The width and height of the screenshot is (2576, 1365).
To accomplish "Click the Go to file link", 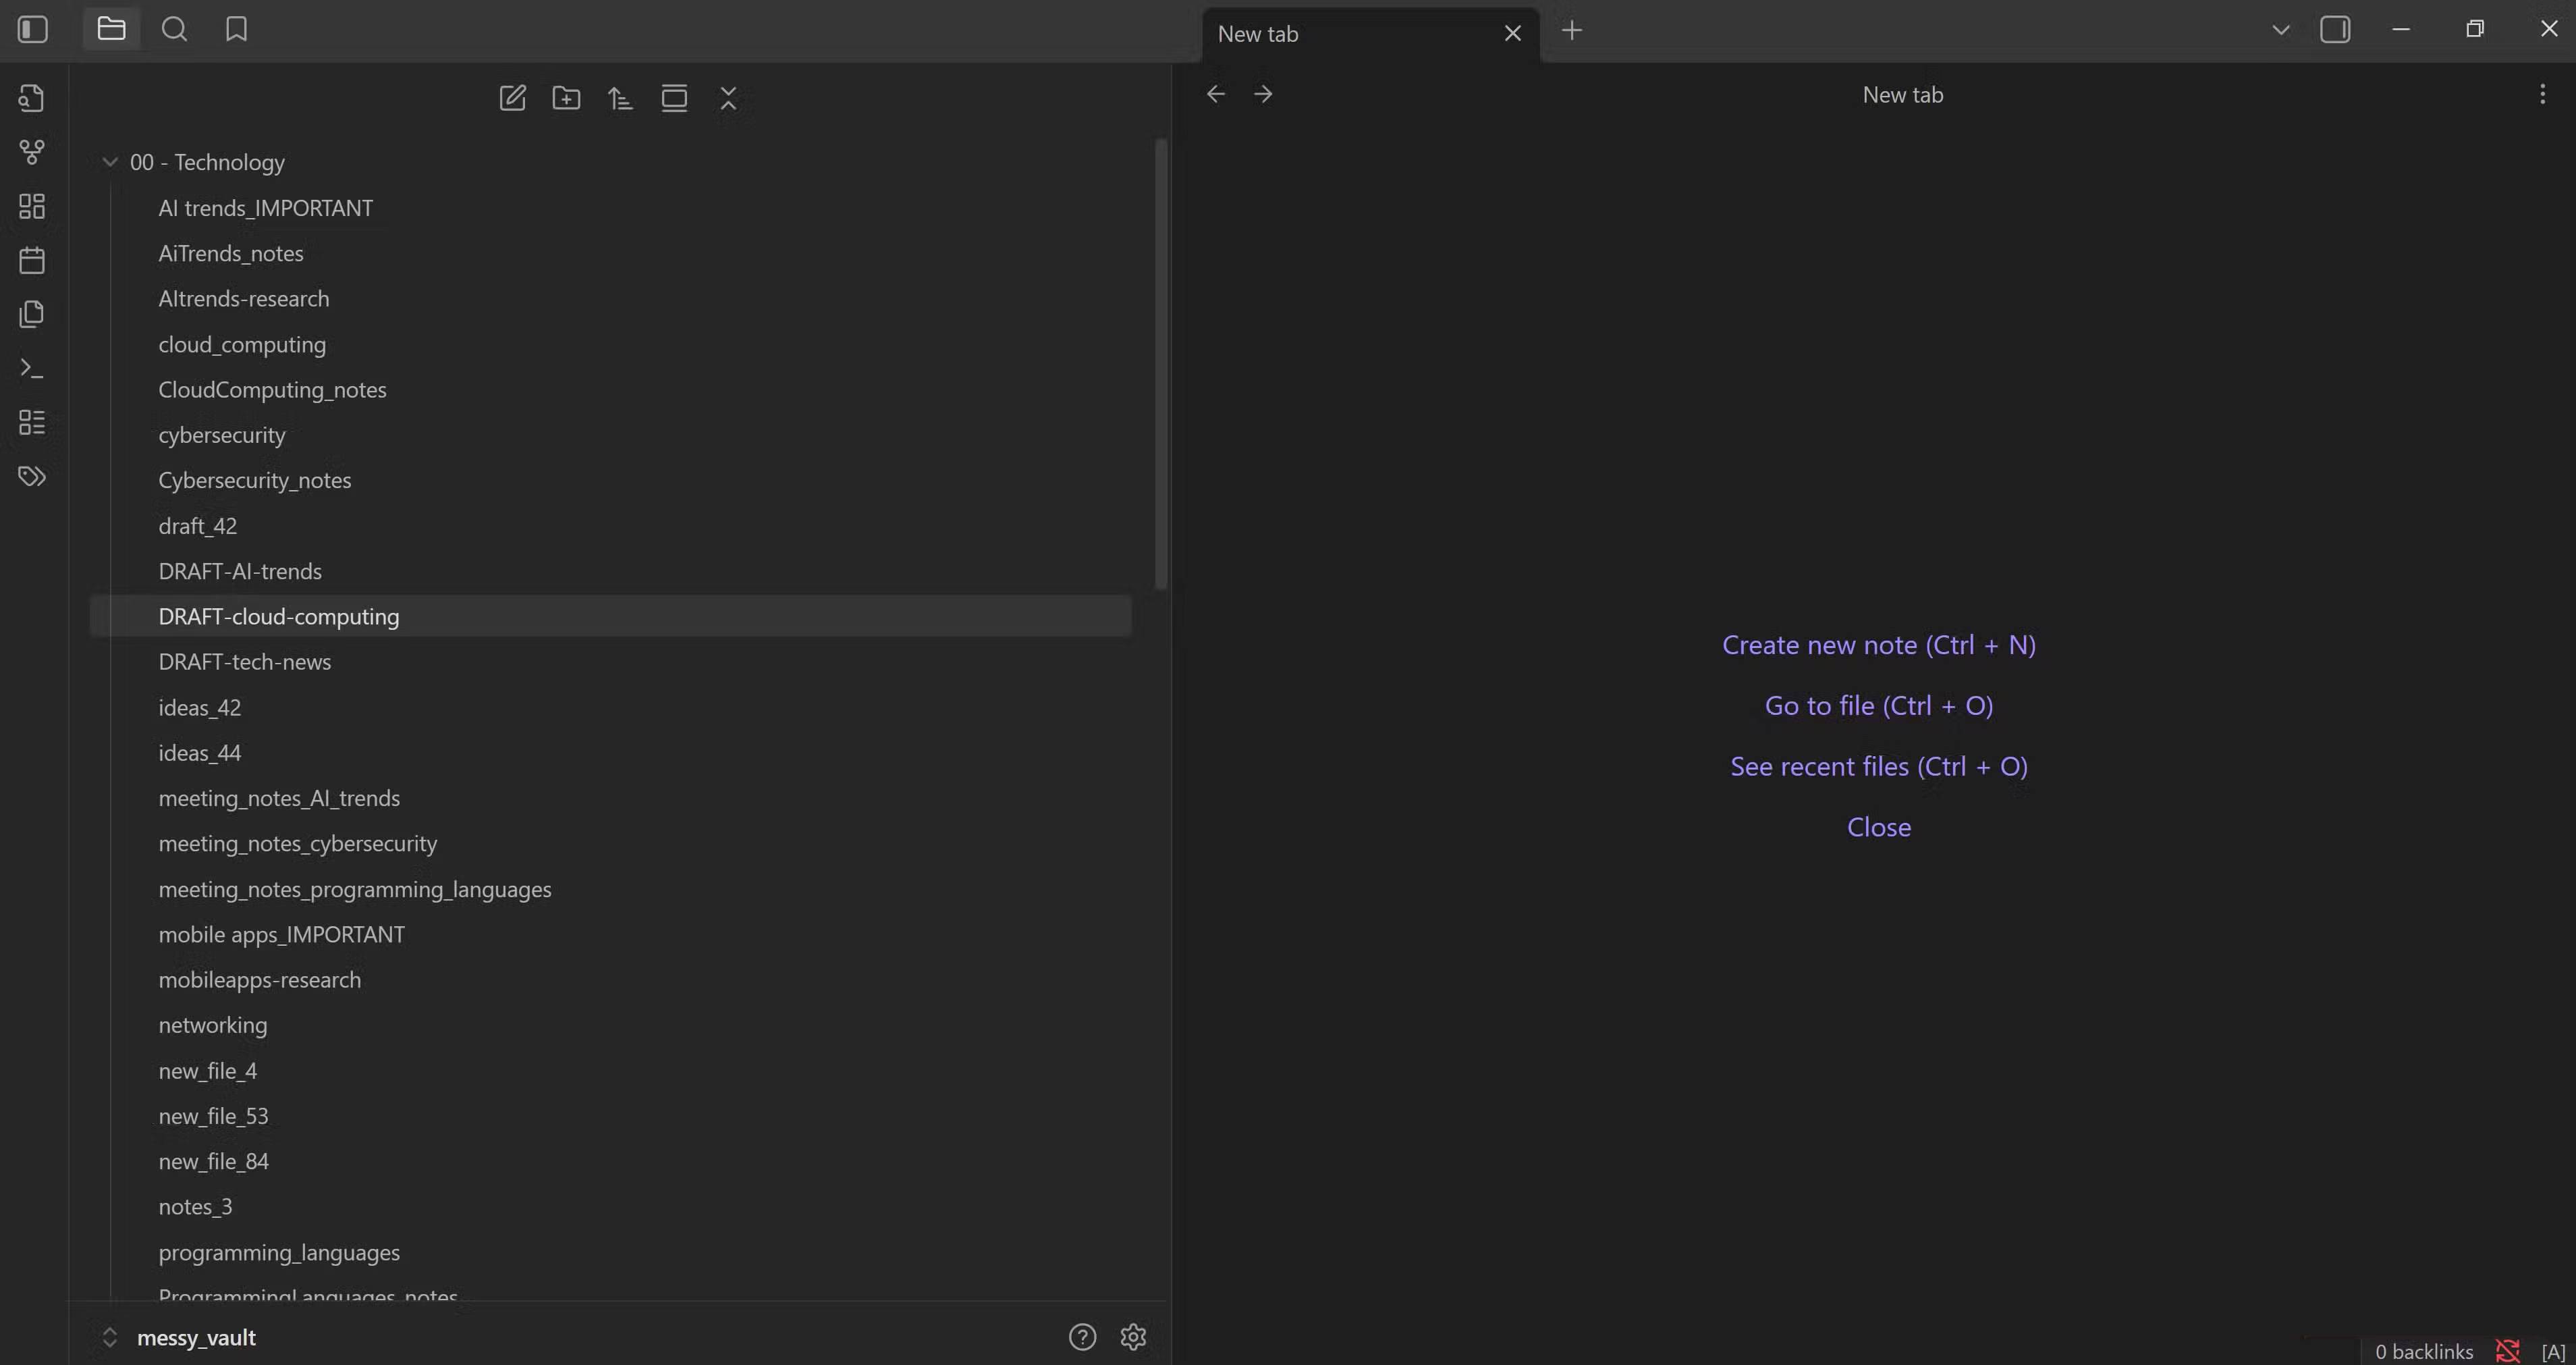I will pyautogui.click(x=1878, y=706).
